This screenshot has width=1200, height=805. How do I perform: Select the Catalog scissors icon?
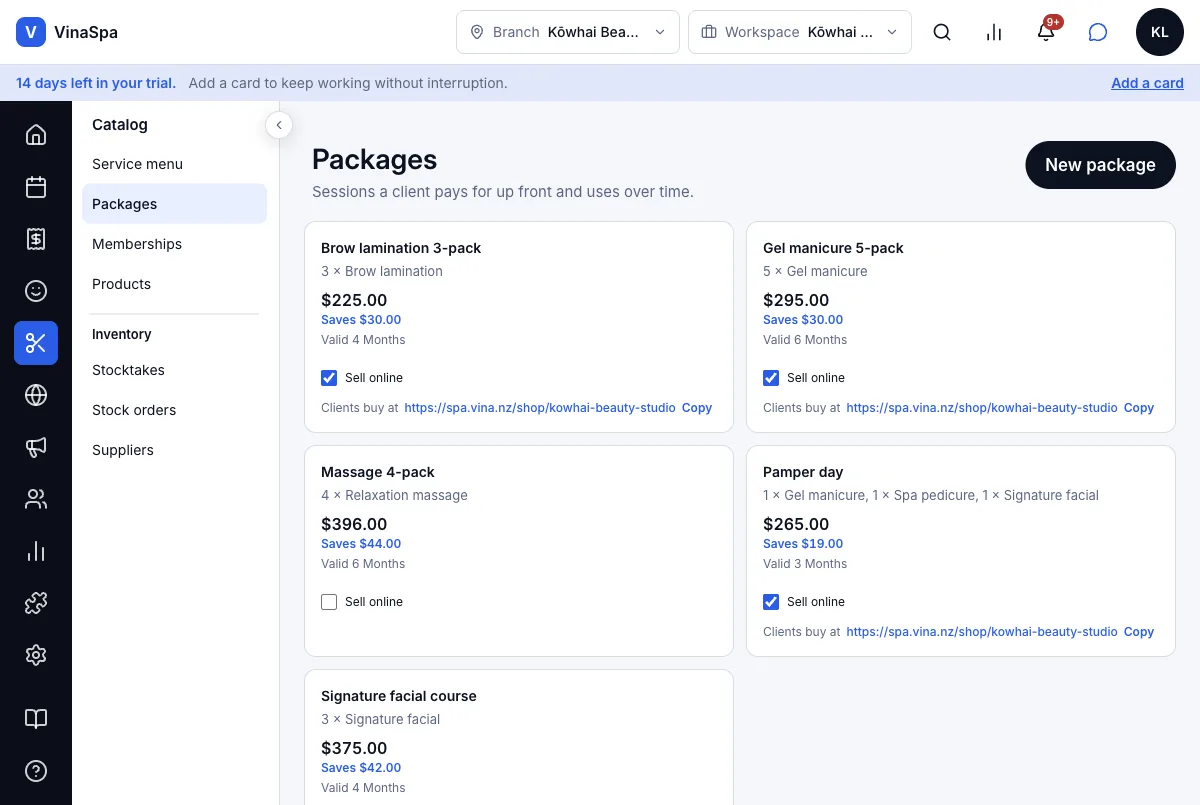point(36,343)
